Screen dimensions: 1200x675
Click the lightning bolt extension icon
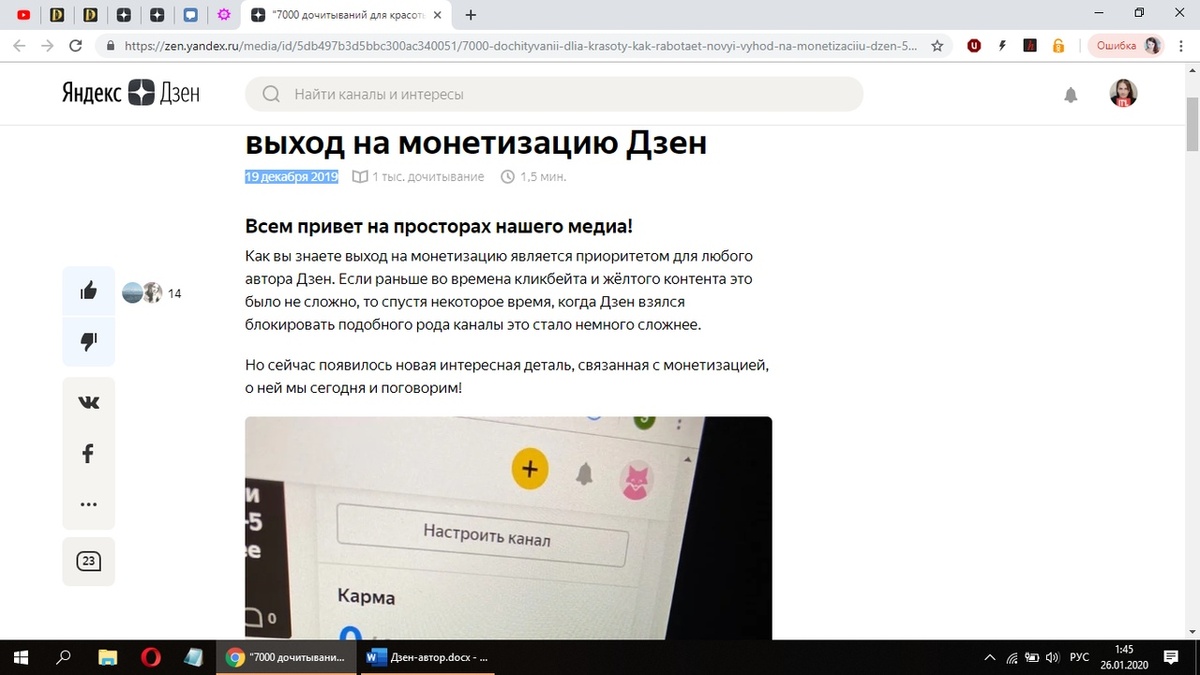1002,45
